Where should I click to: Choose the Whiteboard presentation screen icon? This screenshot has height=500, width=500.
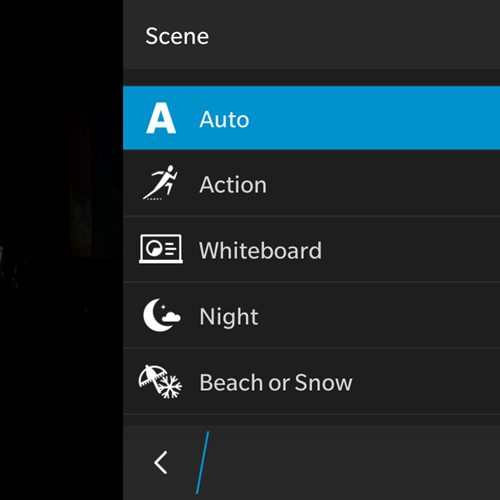(161, 249)
